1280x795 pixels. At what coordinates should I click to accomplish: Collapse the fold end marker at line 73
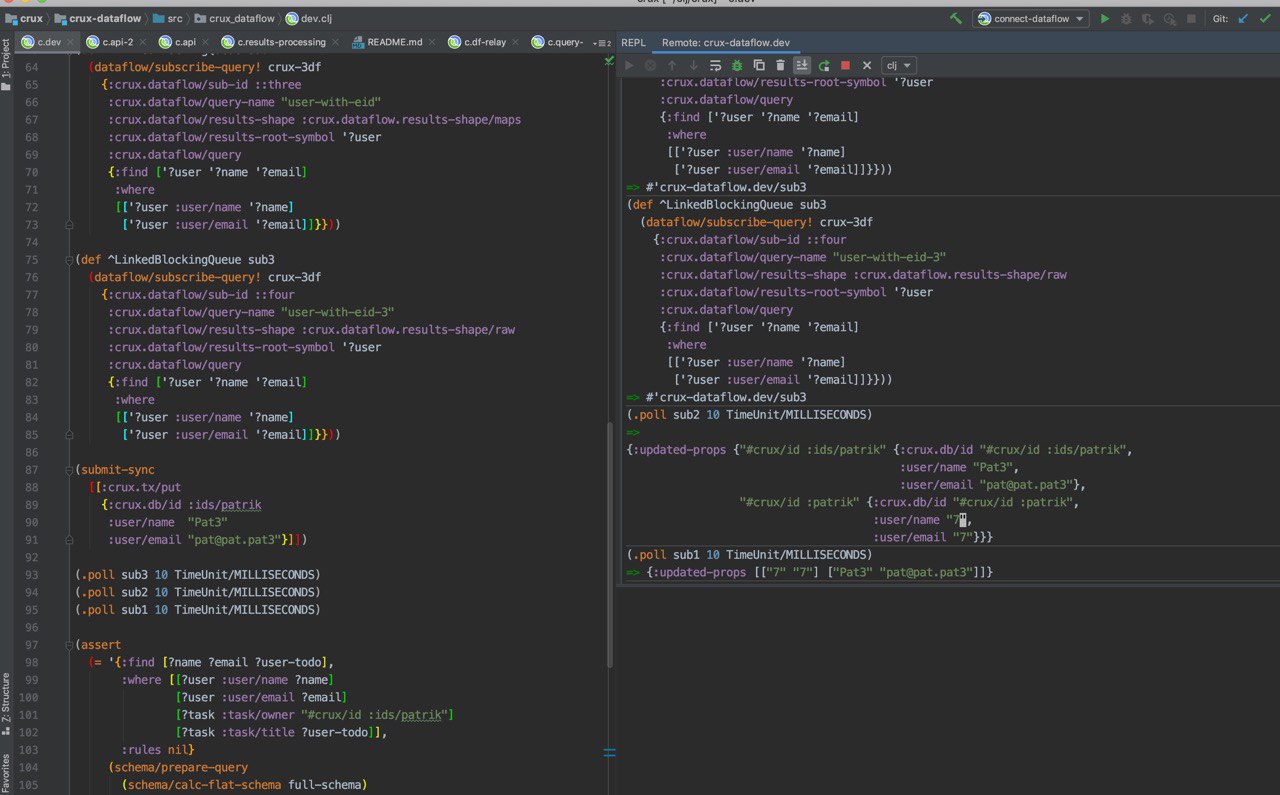[69, 225]
